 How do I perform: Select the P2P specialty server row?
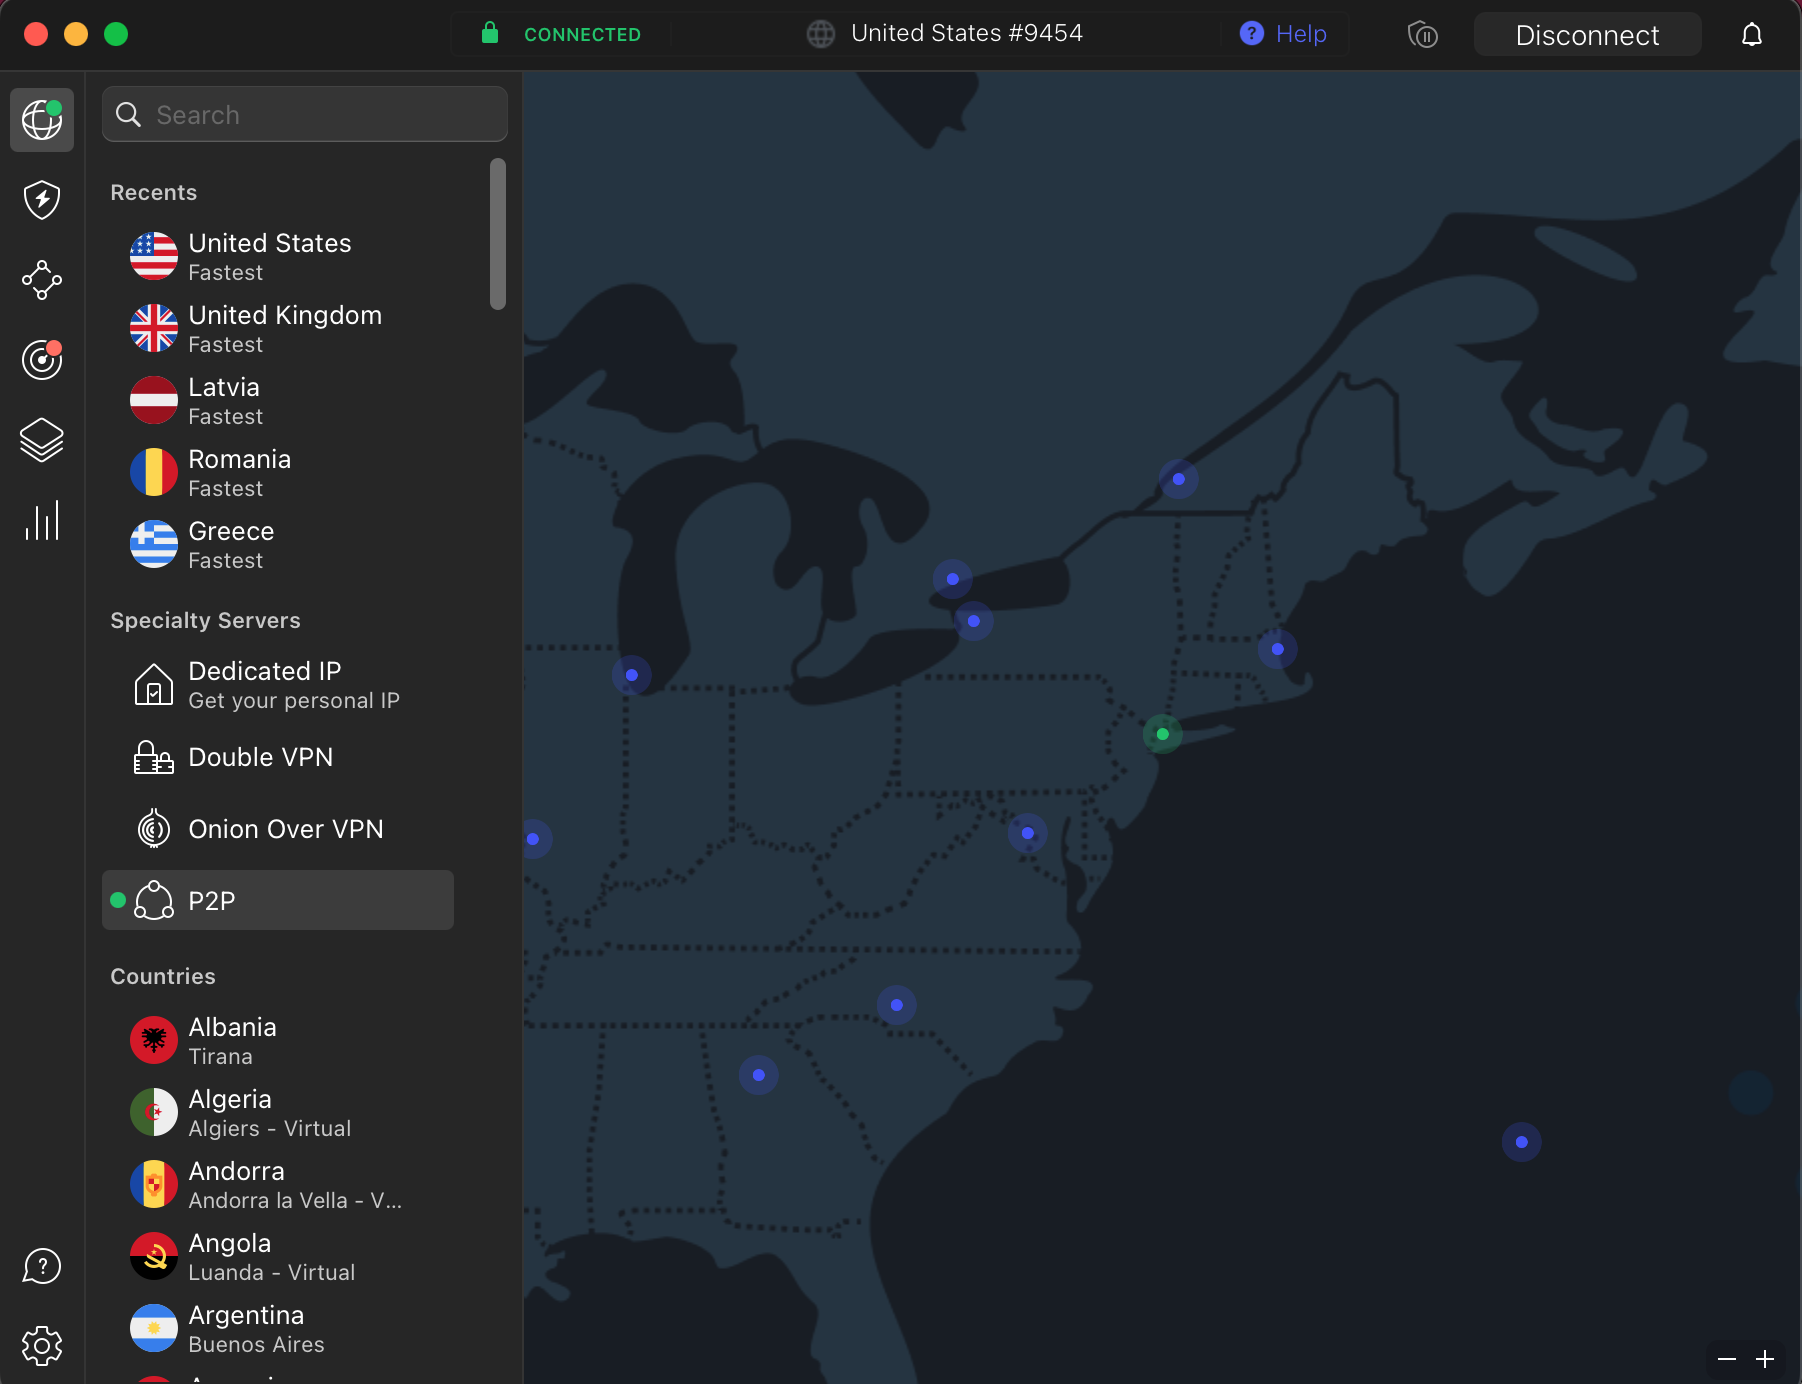[x=278, y=900]
